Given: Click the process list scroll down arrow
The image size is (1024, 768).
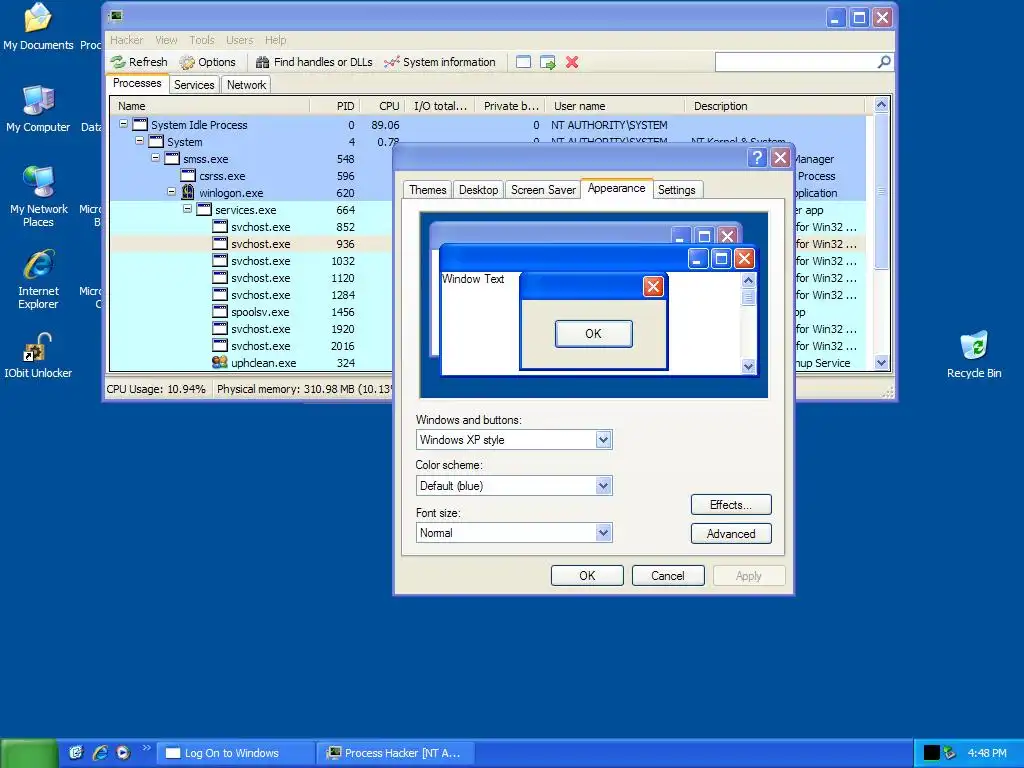Looking at the screenshot, I should (881, 363).
